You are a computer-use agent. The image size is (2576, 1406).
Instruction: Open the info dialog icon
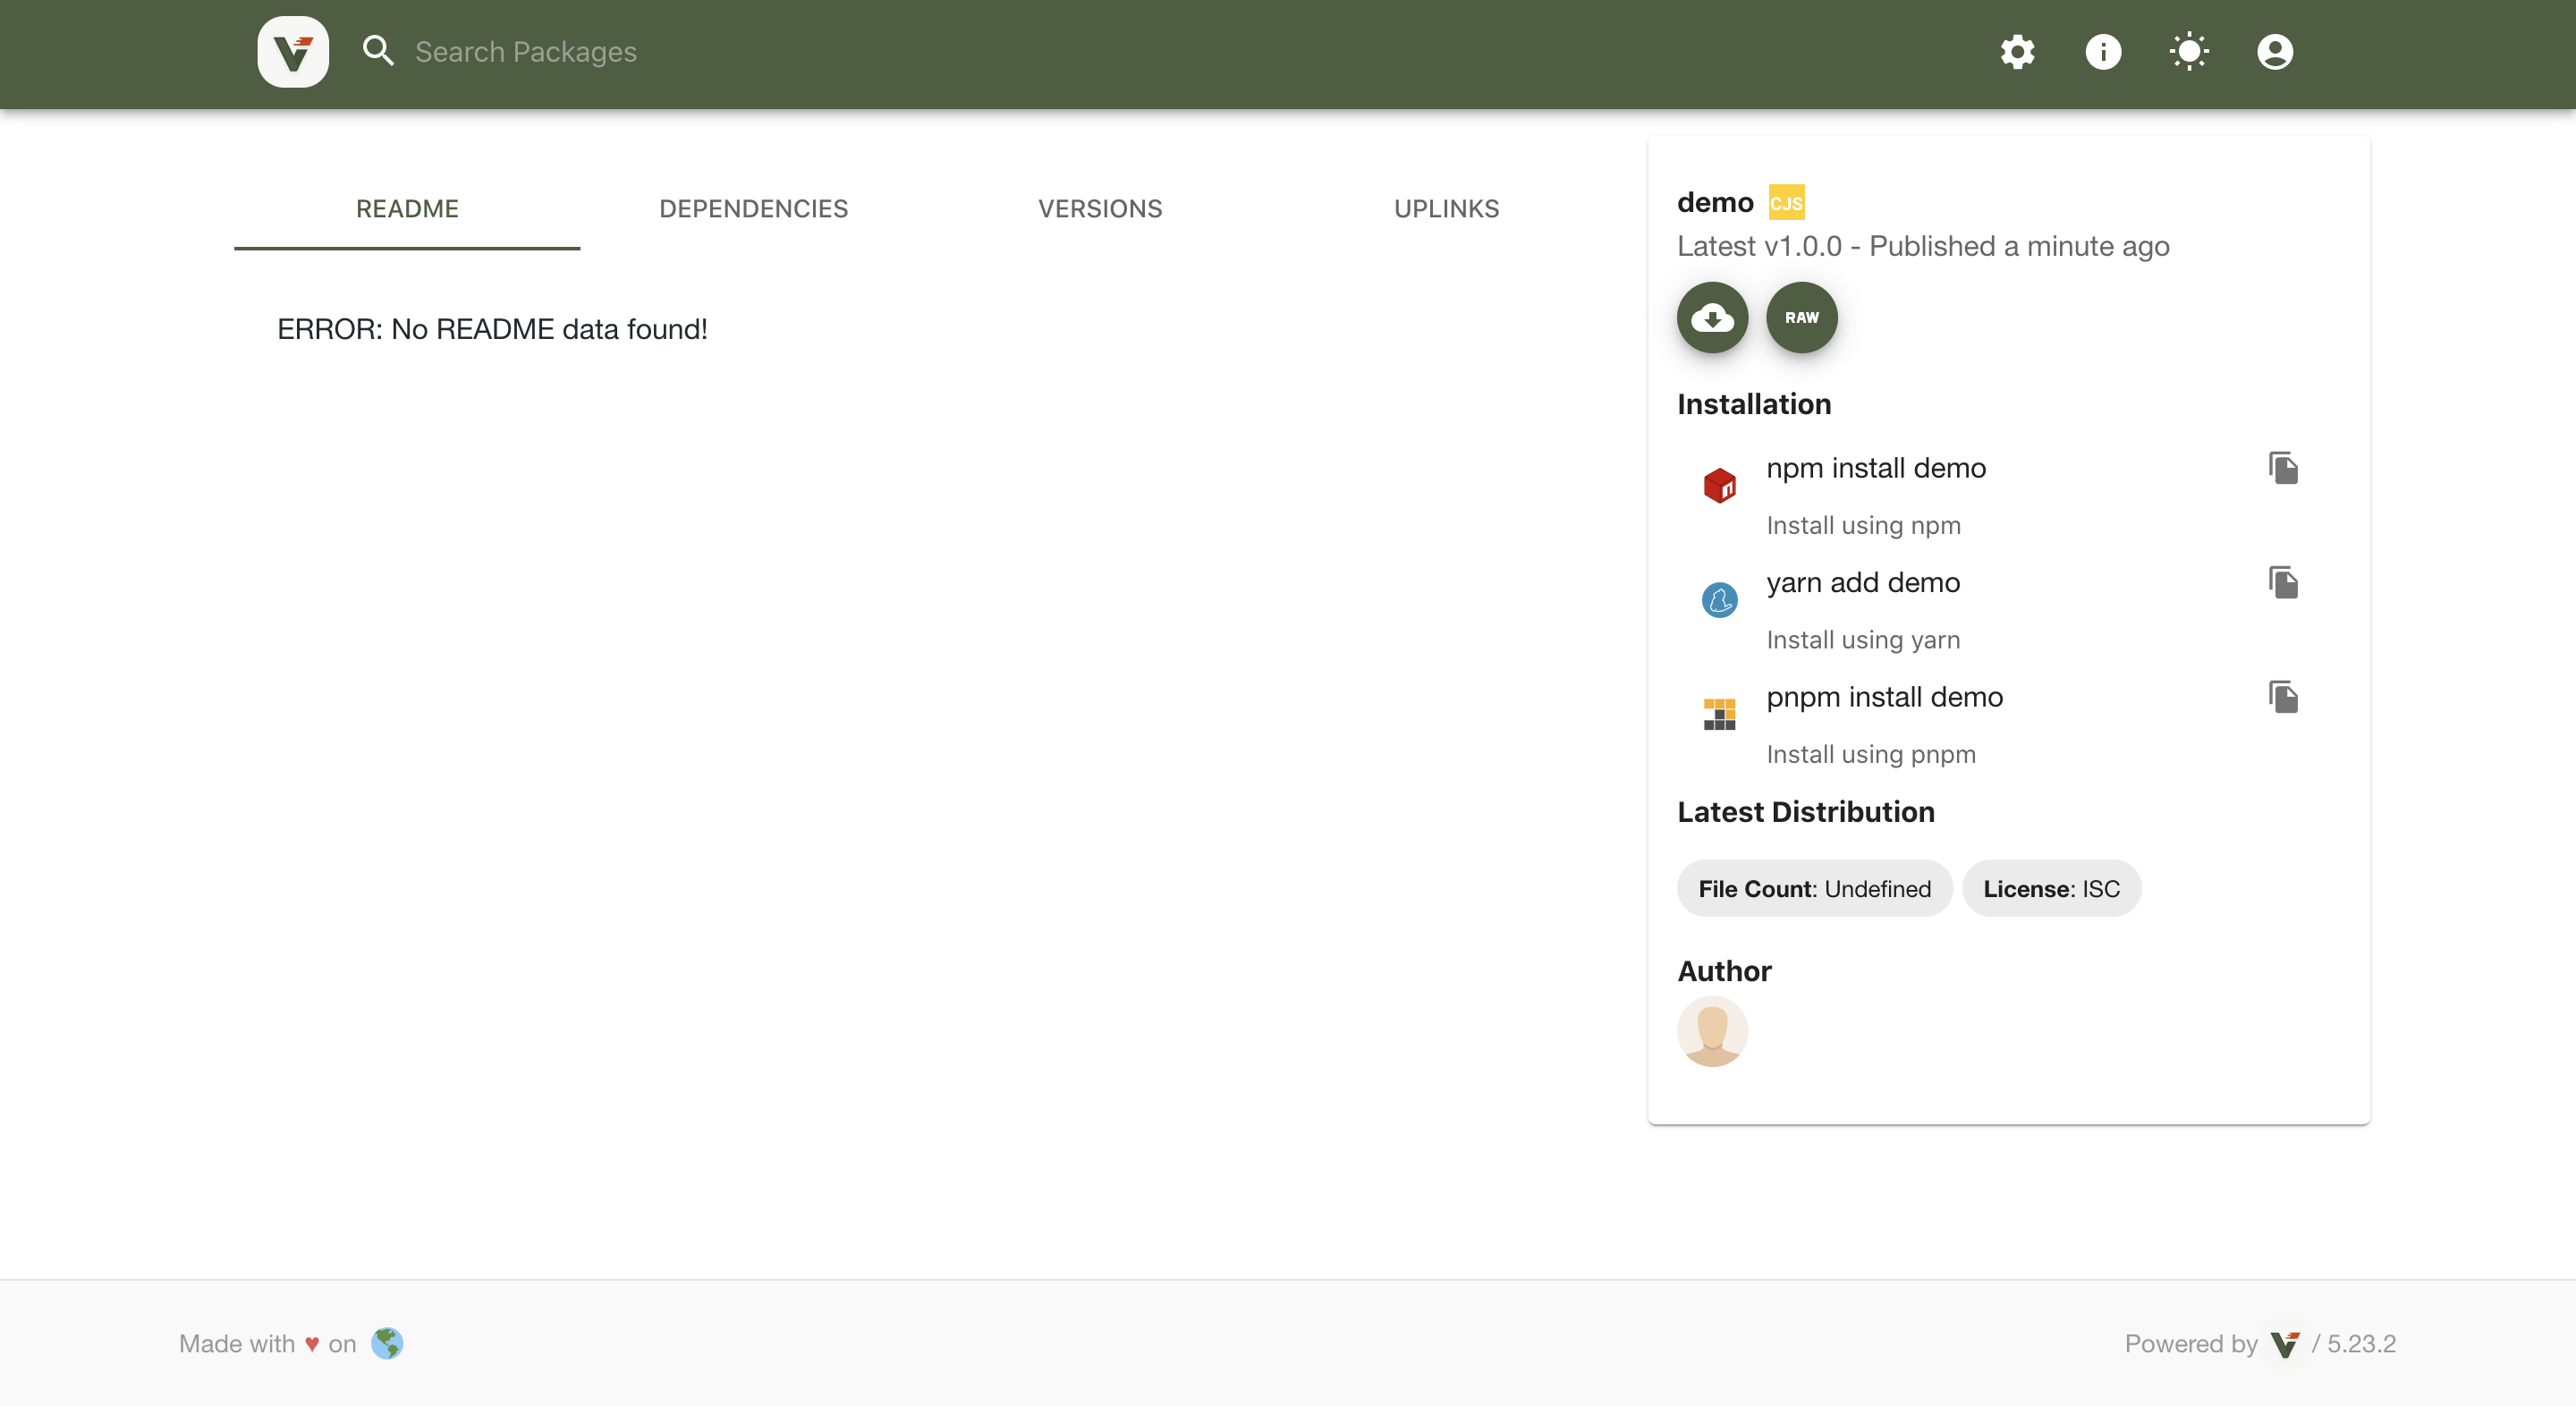coord(2103,52)
